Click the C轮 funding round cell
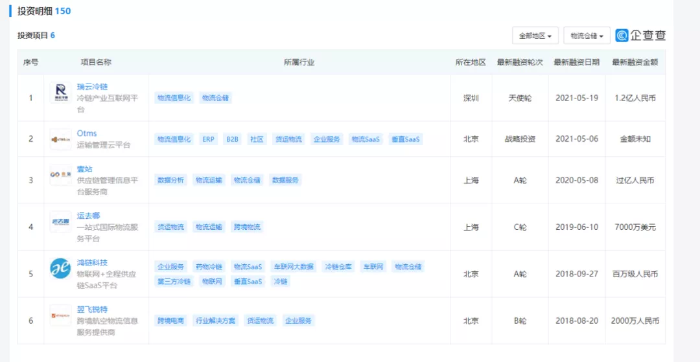 pyautogui.click(x=520, y=227)
